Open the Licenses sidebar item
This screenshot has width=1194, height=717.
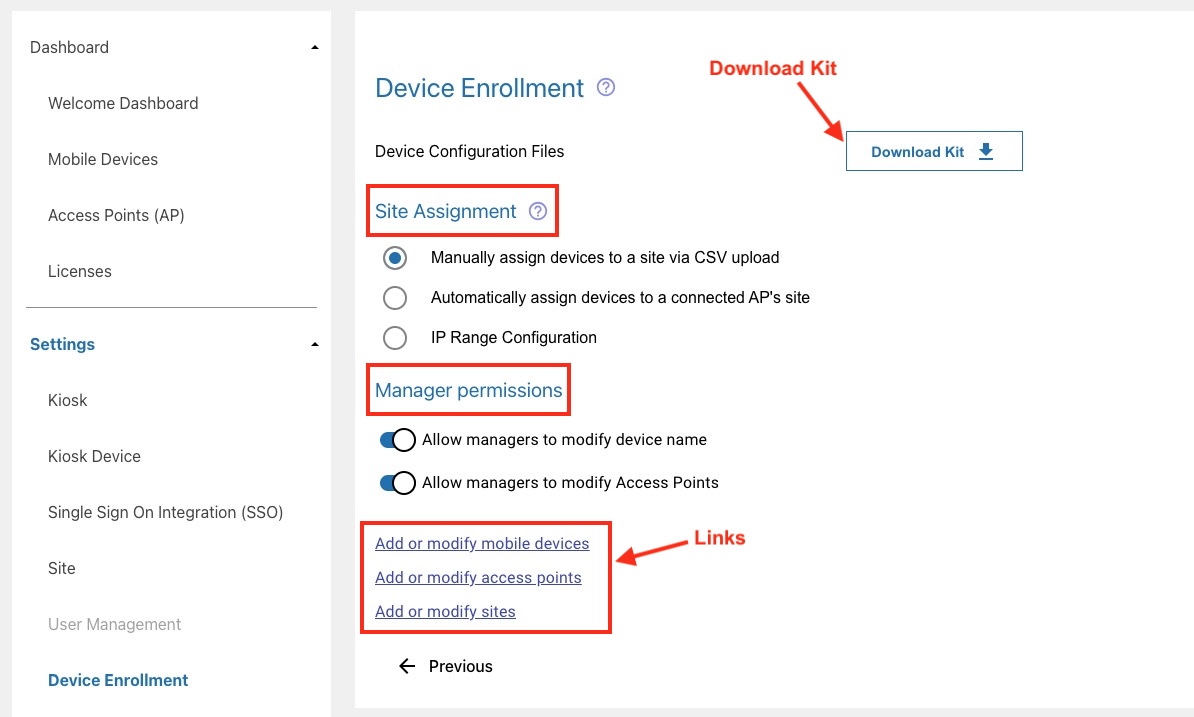(80, 271)
